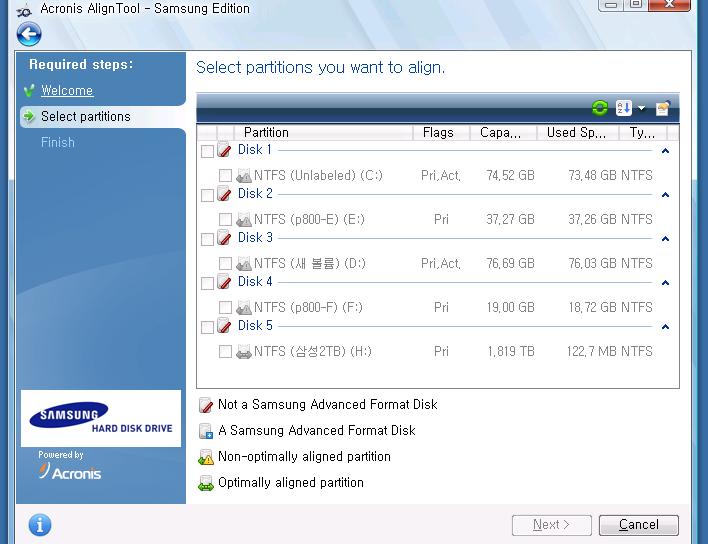Click the blue back arrow button
The height and width of the screenshot is (544, 708).
click(29, 34)
